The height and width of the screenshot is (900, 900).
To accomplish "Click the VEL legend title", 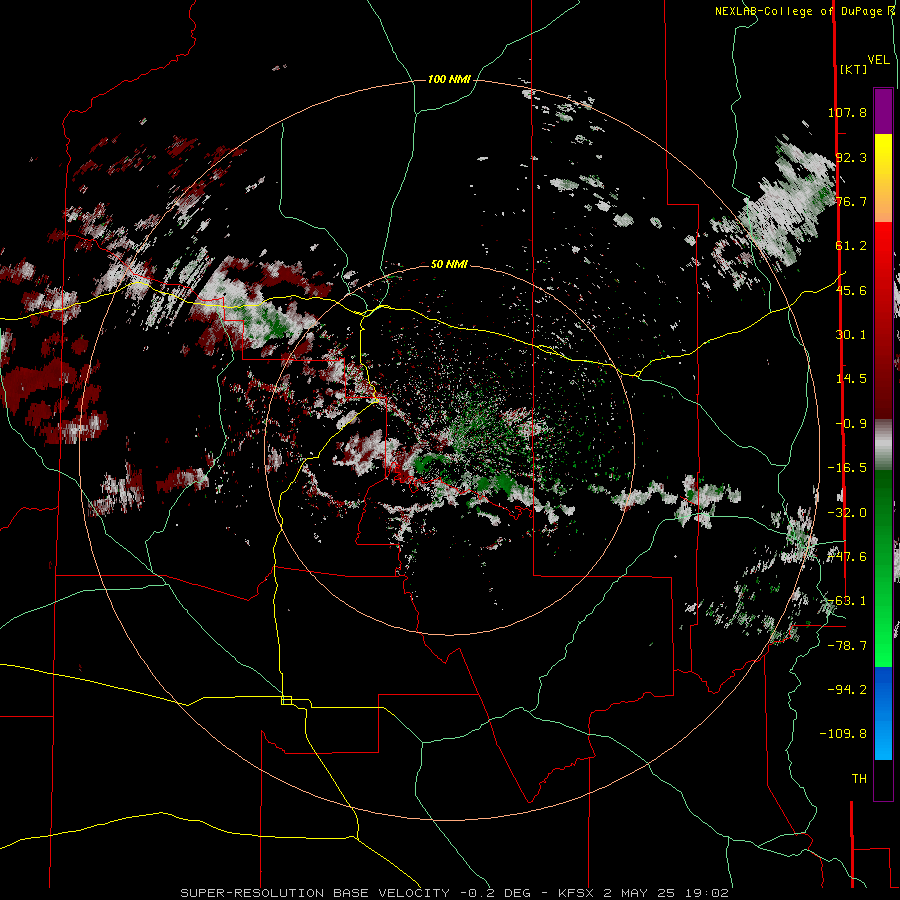I will tap(878, 60).
